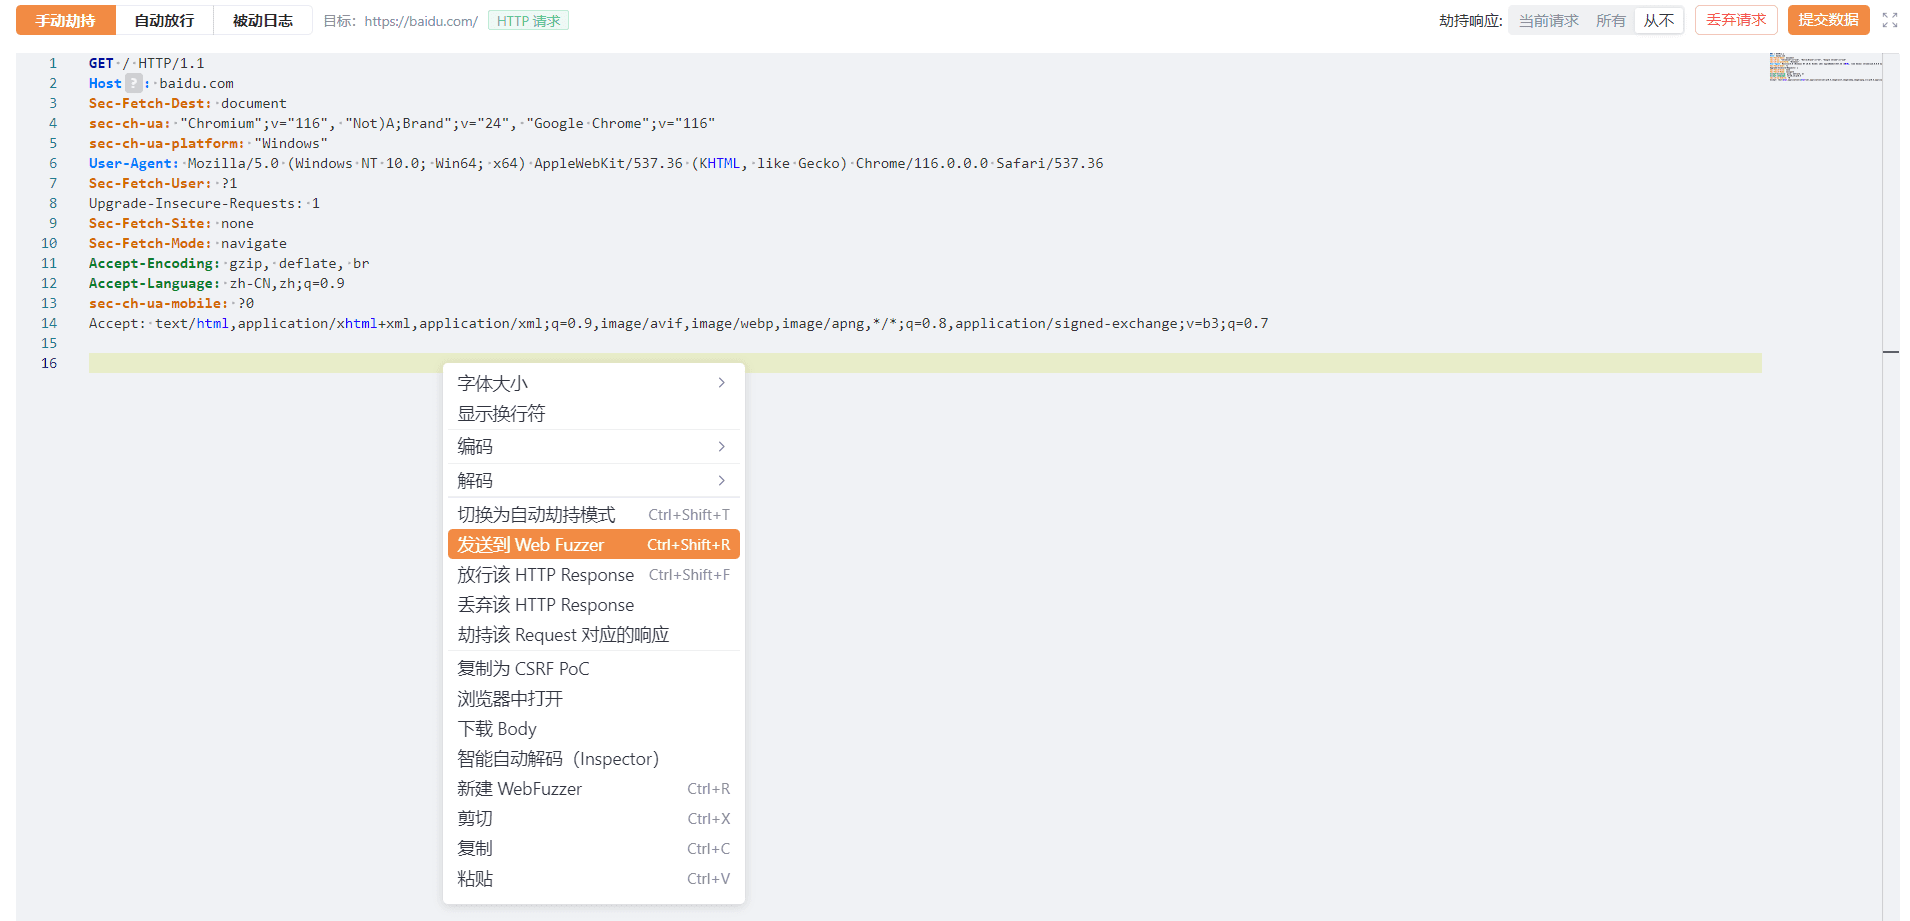Image resolution: width=1910 pixels, height=921 pixels.
Task: Toggle 显示换行符 in context menu
Action: (501, 414)
